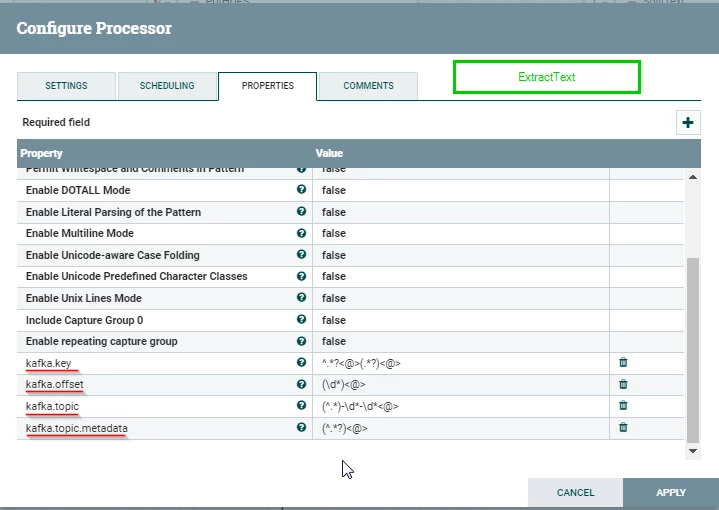Image resolution: width=719 pixels, height=510 pixels.
Task: Open help icon for Enable Literal Parsing
Action: tap(301, 211)
